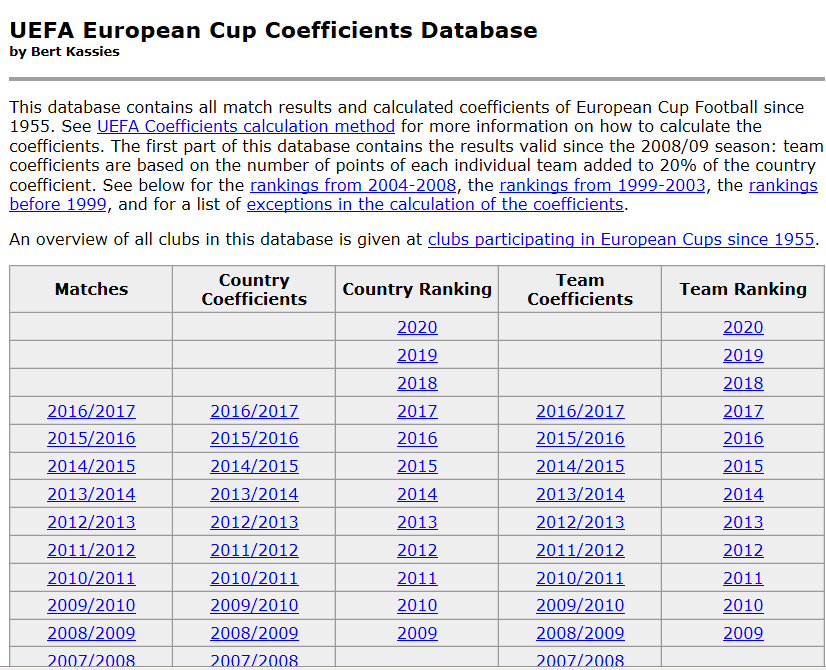Select the Country Ranking column header
The height and width of the screenshot is (670, 826).
tap(417, 289)
